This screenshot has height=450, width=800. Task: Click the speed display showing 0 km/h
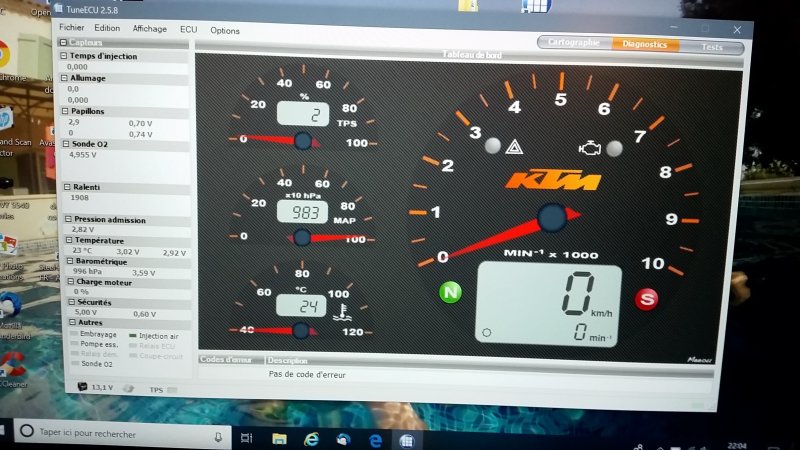point(548,305)
